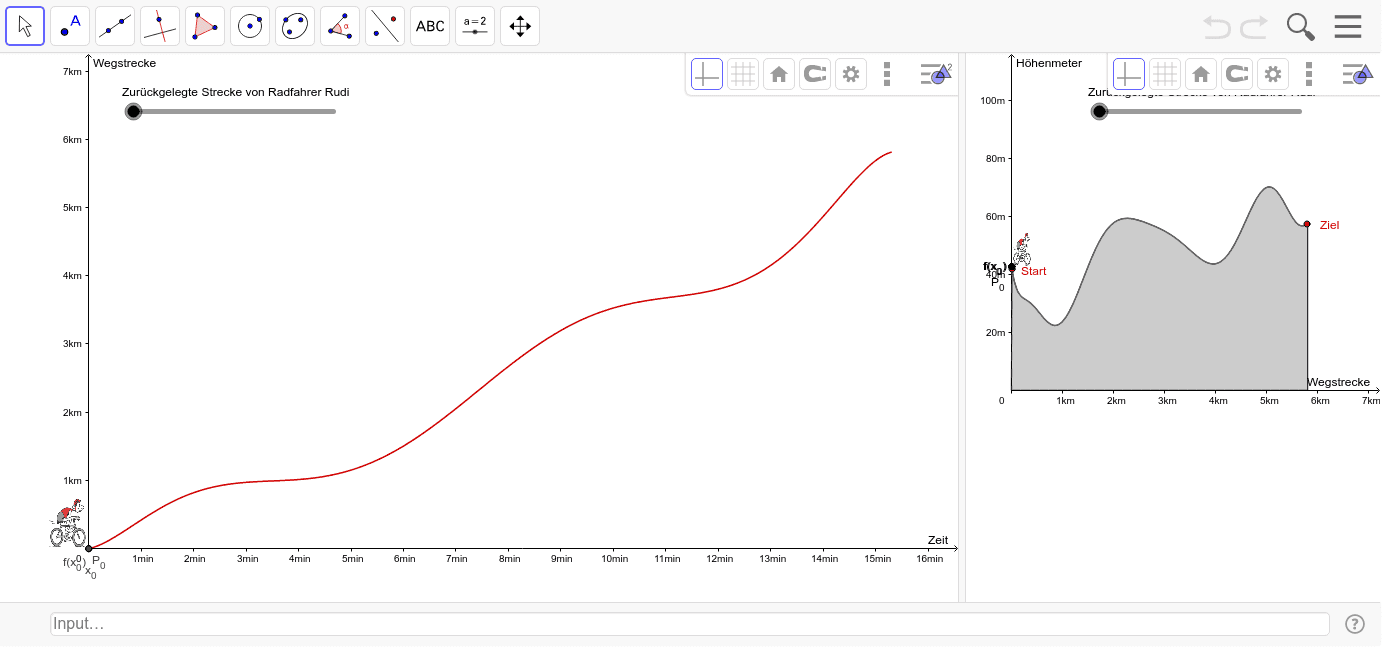
Task: Select the Line through two points tool
Action: 115,26
